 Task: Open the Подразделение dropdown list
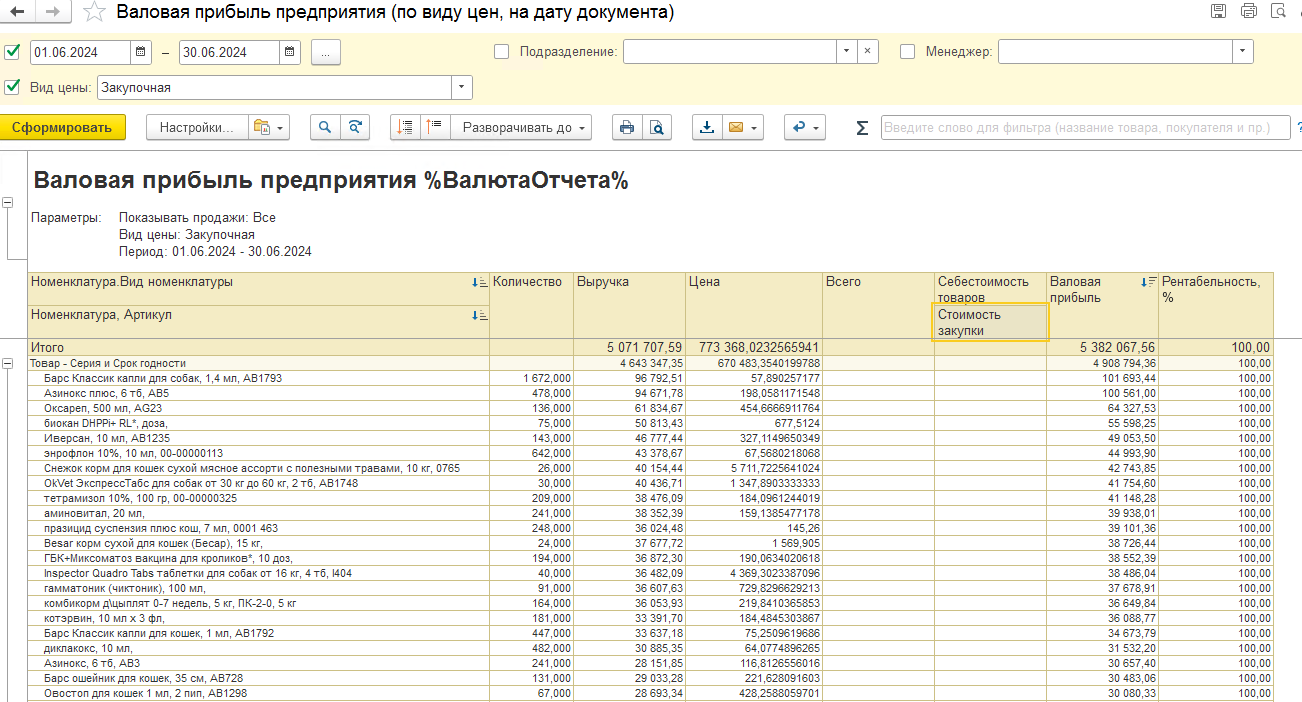coord(846,52)
